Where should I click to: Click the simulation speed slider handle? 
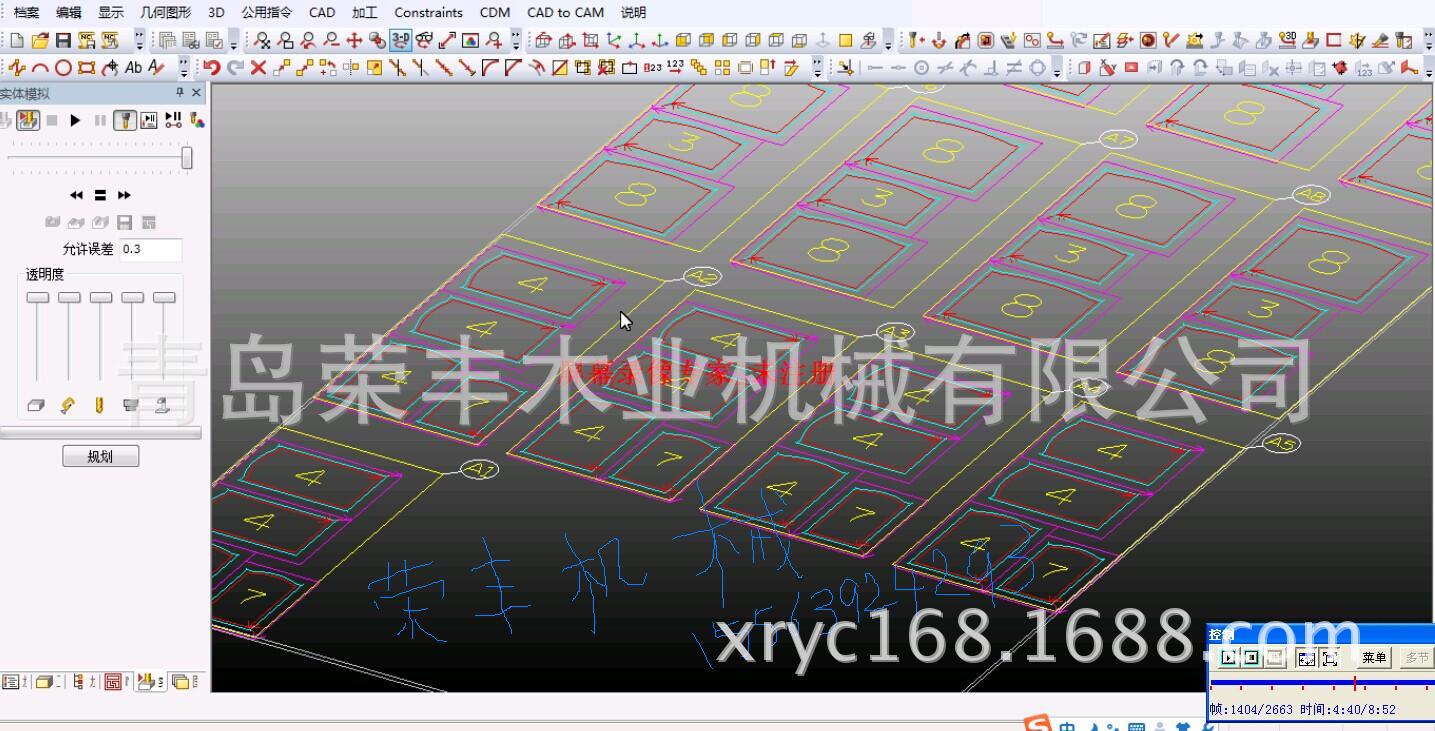pos(186,158)
